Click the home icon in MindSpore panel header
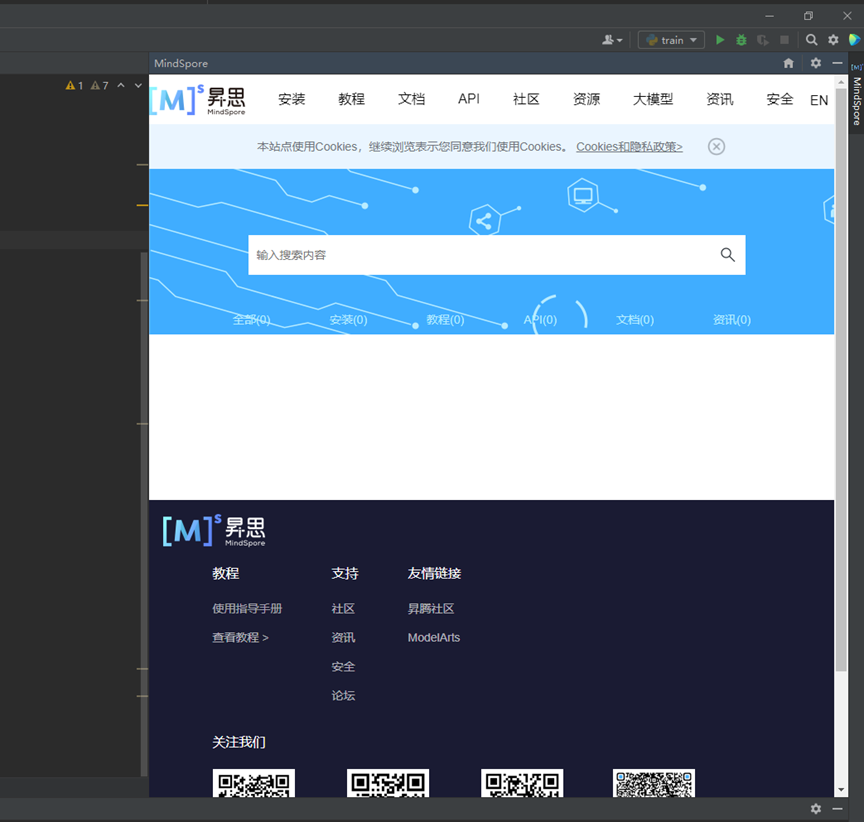864x822 pixels. [x=789, y=62]
